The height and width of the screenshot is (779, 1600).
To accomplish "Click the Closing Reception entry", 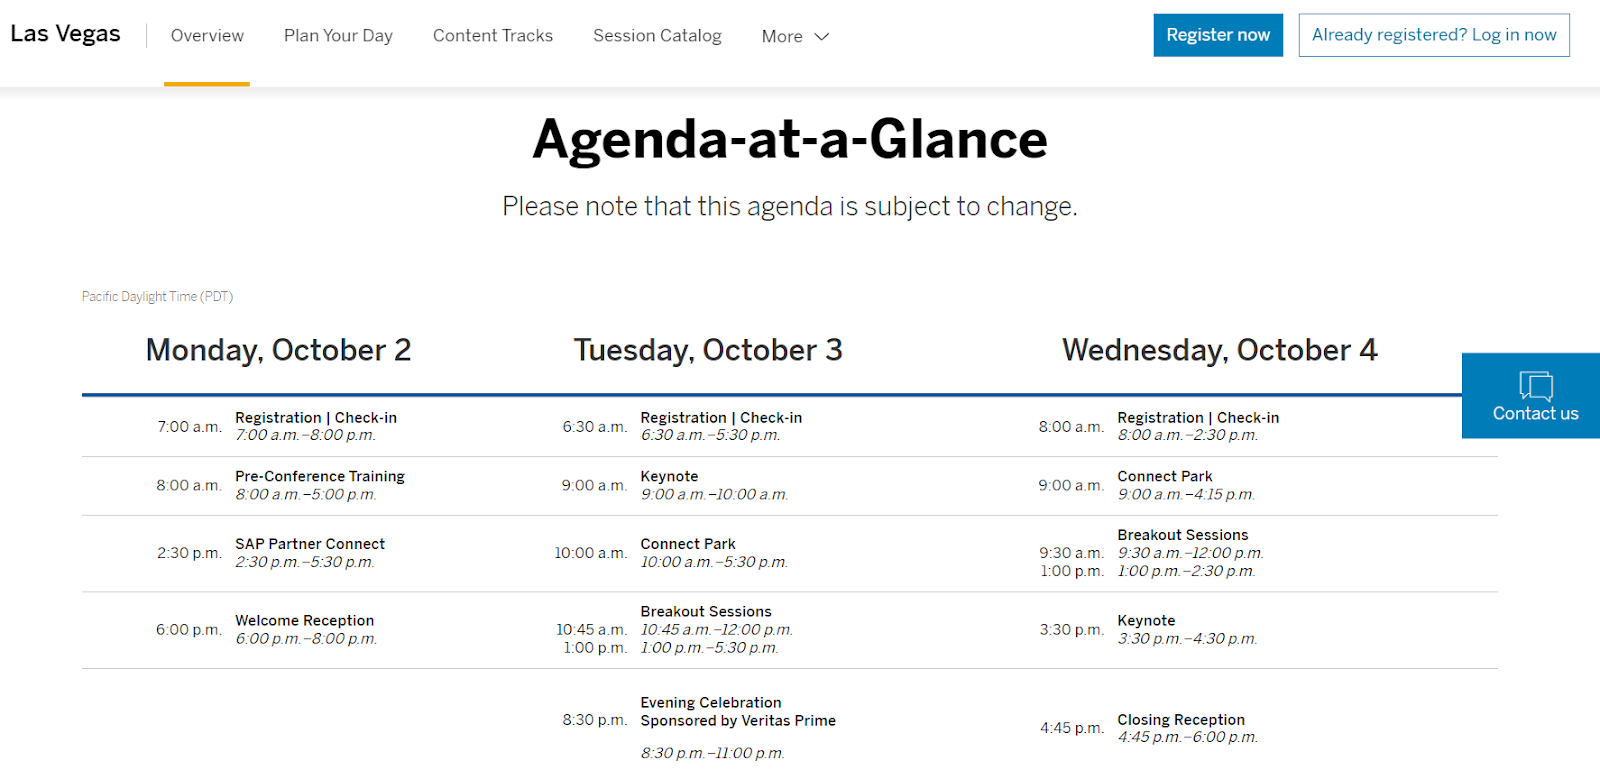I will click(1181, 720).
